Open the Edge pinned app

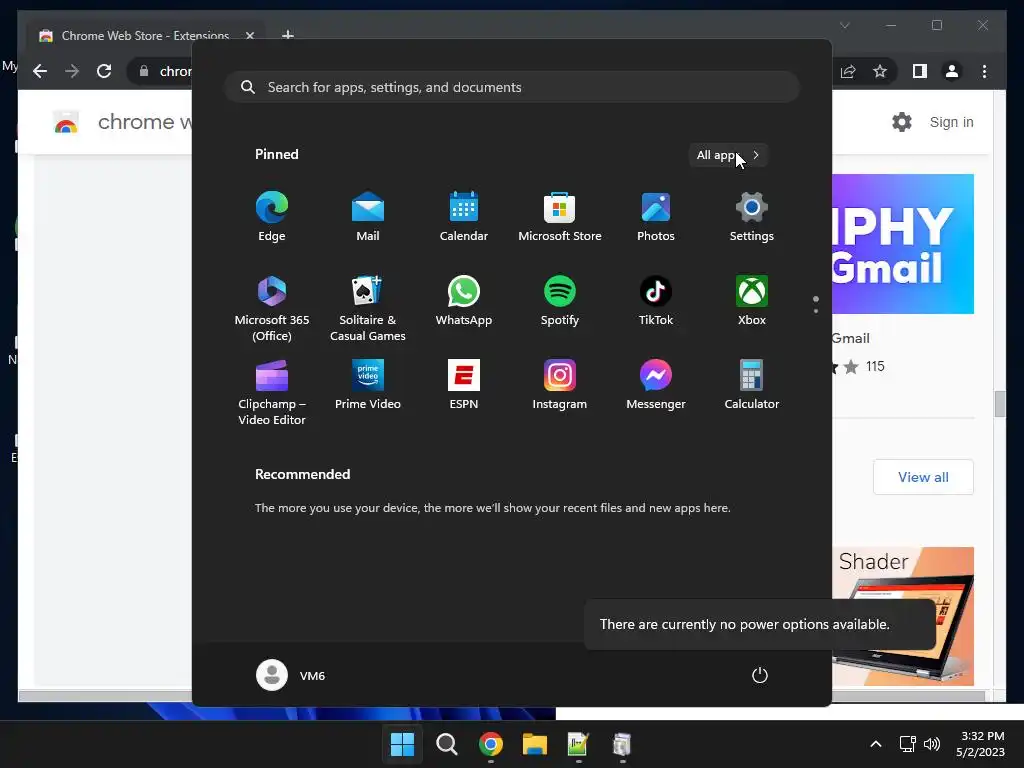pos(272,216)
